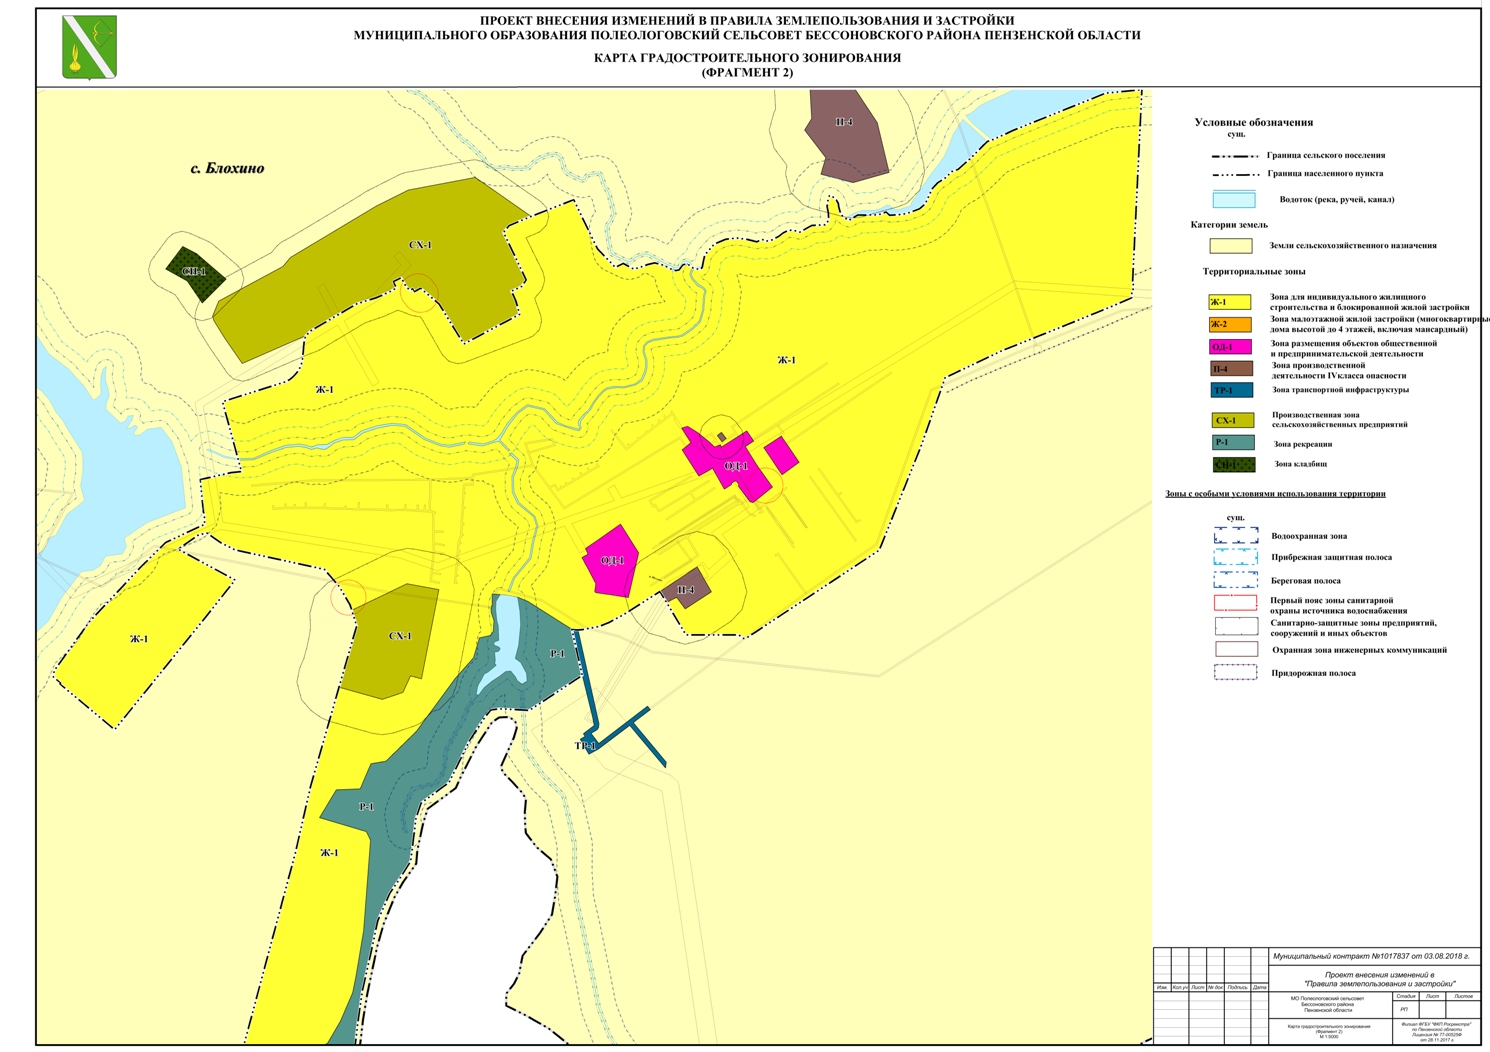Click the Зона рекреации legend text

point(1302,444)
